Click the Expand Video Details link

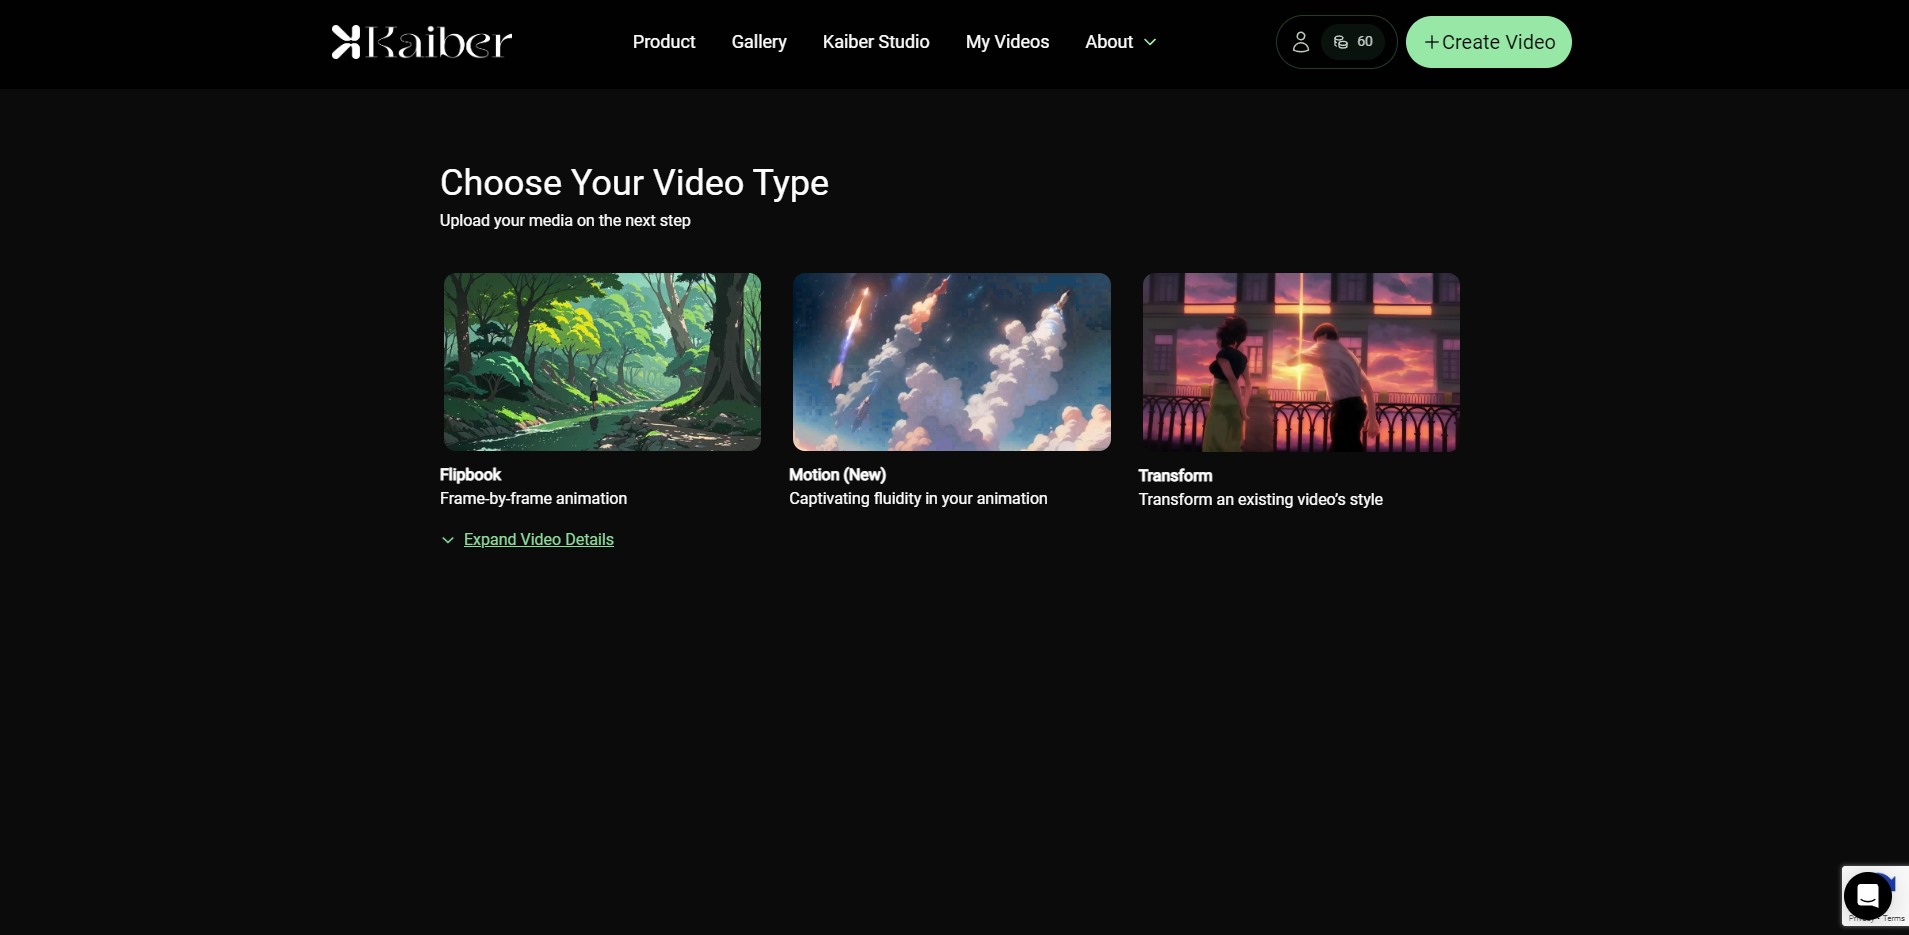(539, 540)
